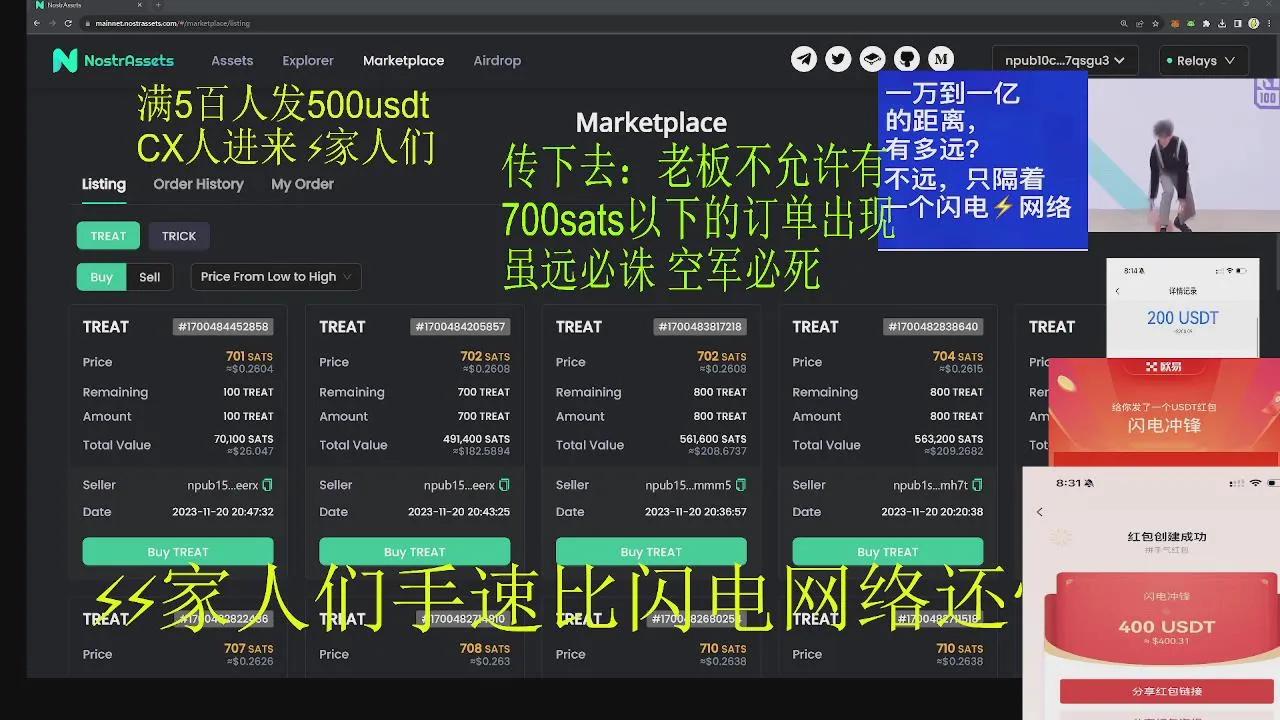Click the 491,400 SATS total value
This screenshot has height=720, width=1280.
(476, 439)
